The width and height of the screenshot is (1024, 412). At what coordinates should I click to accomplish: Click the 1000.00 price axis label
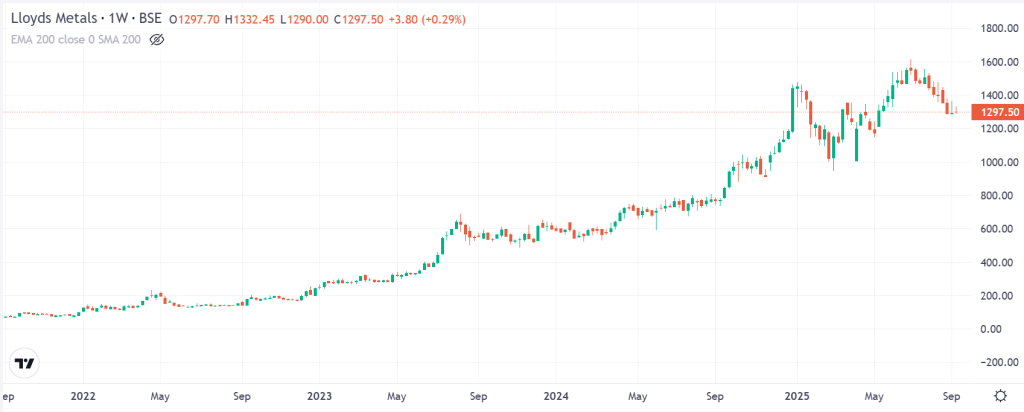pos(1000,163)
